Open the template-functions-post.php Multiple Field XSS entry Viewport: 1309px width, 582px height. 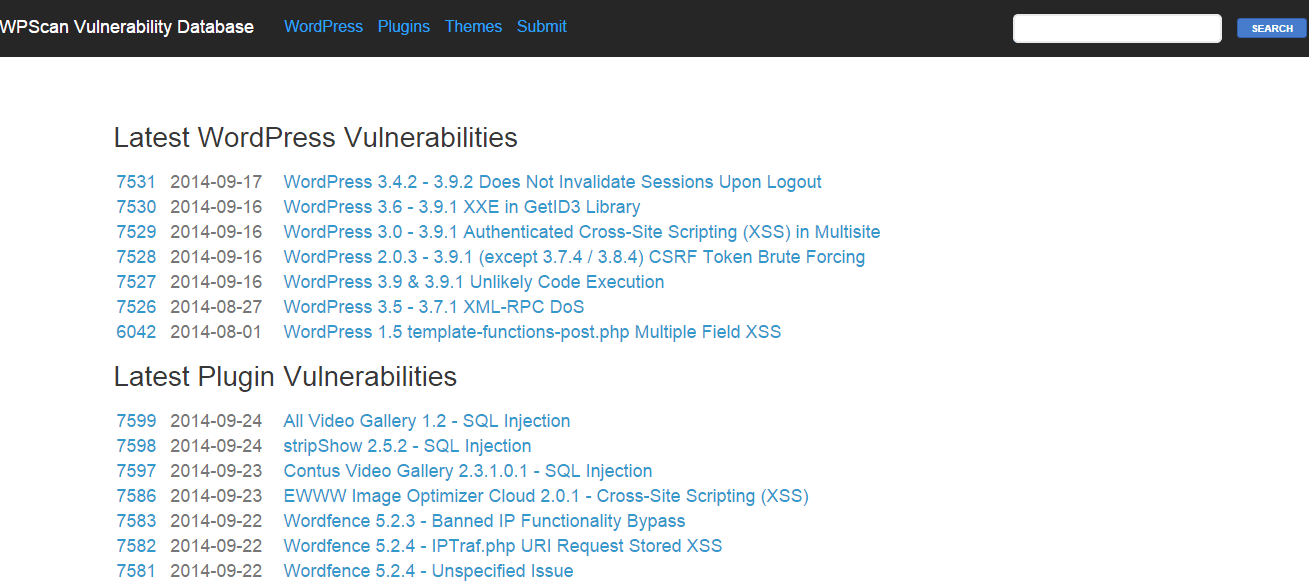(532, 331)
